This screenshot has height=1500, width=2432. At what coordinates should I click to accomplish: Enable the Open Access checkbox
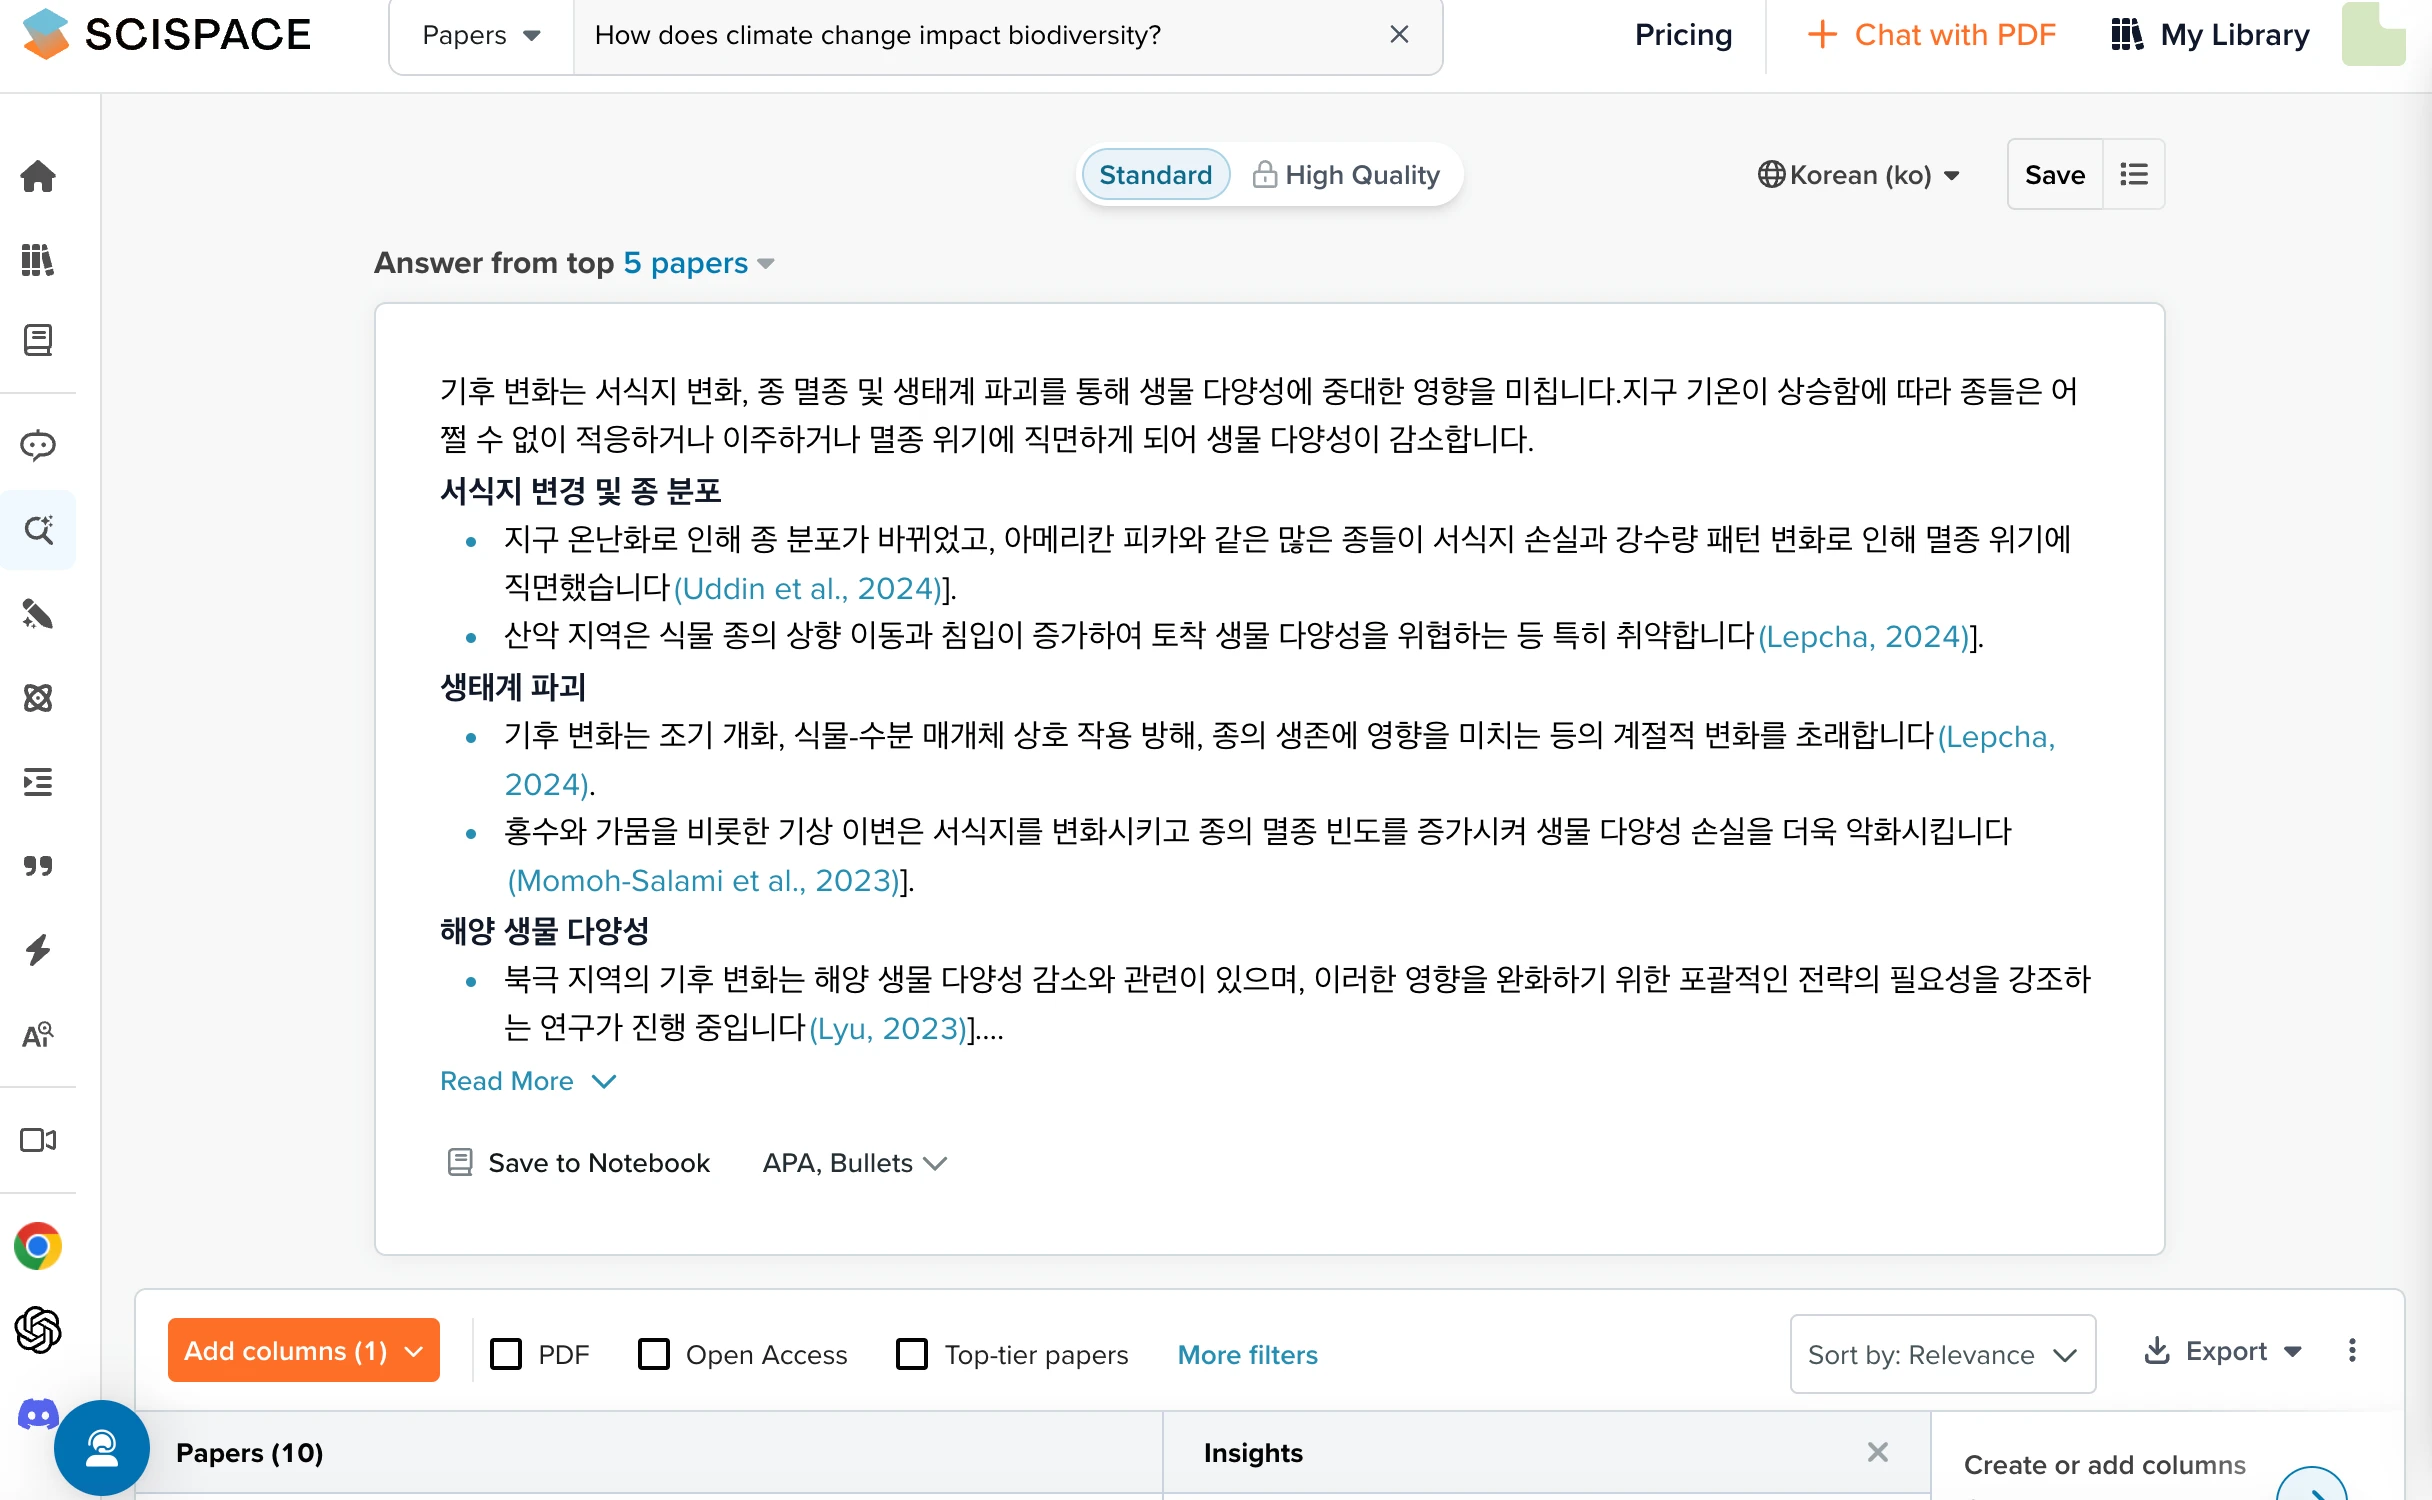click(x=654, y=1354)
